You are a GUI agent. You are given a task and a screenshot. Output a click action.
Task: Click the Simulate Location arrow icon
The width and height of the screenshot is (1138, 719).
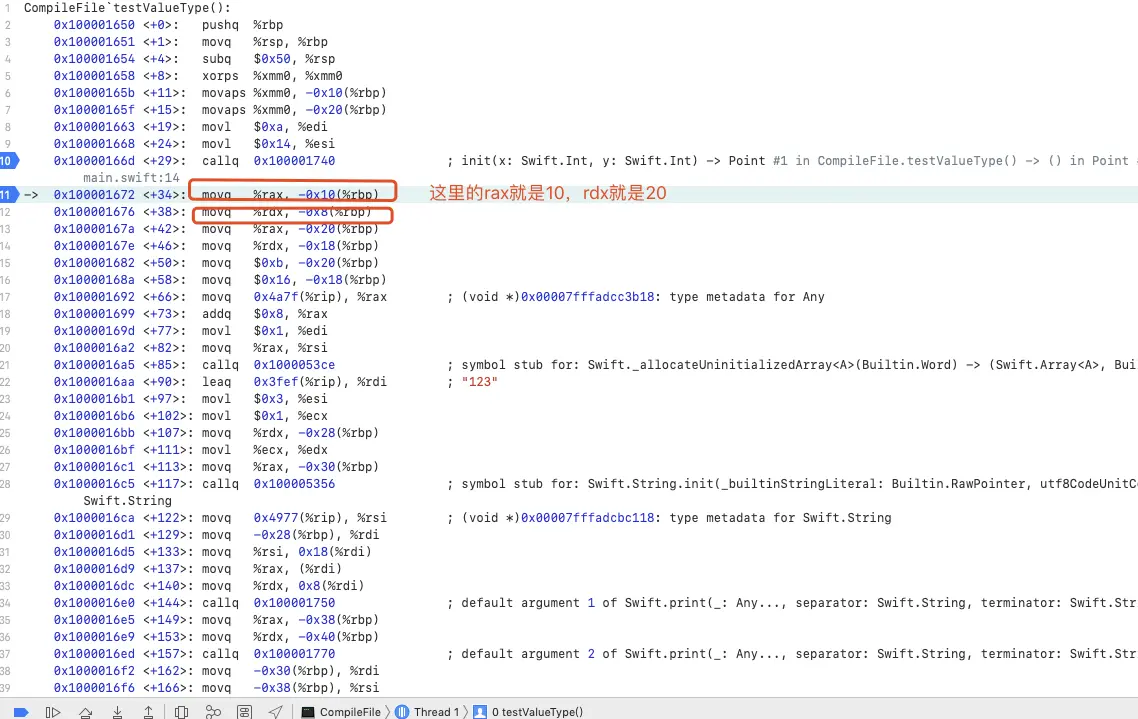click(x=276, y=712)
